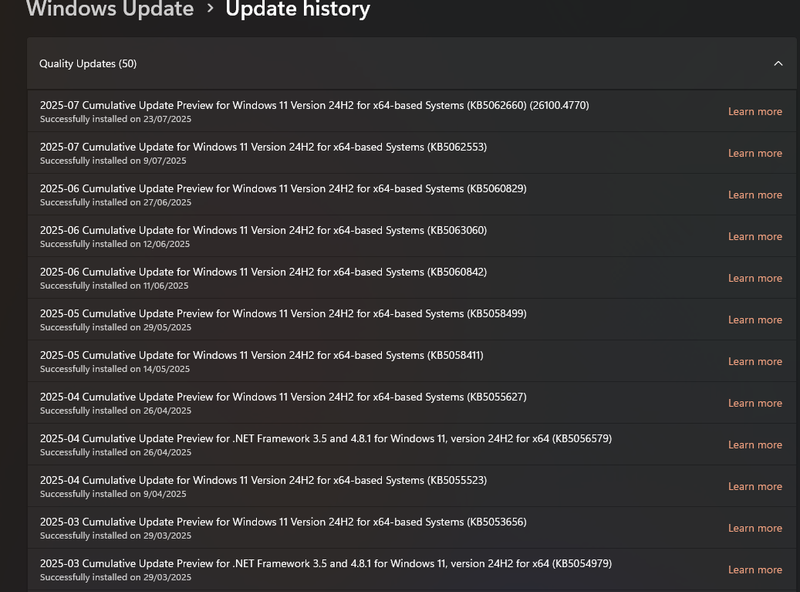800x592 pixels.
Task: Click Learn more for KB5060842 update
Action: click(x=755, y=278)
